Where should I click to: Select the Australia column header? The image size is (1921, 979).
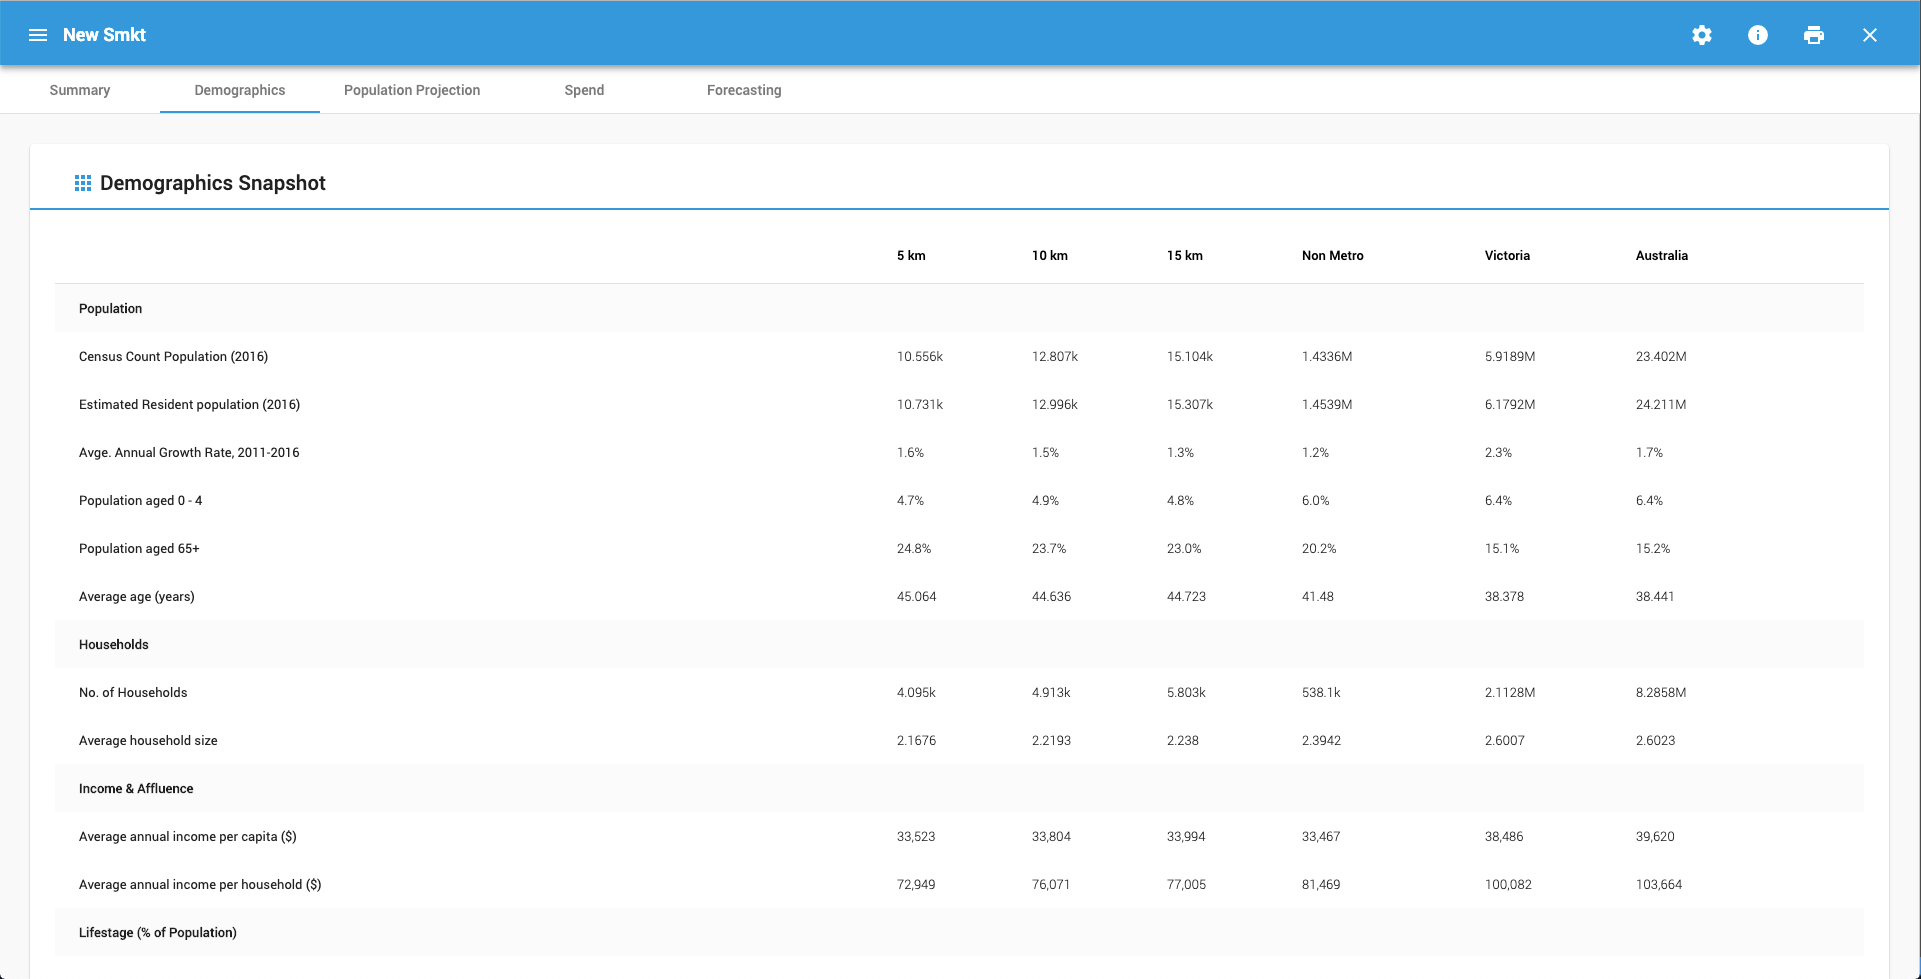point(1662,256)
